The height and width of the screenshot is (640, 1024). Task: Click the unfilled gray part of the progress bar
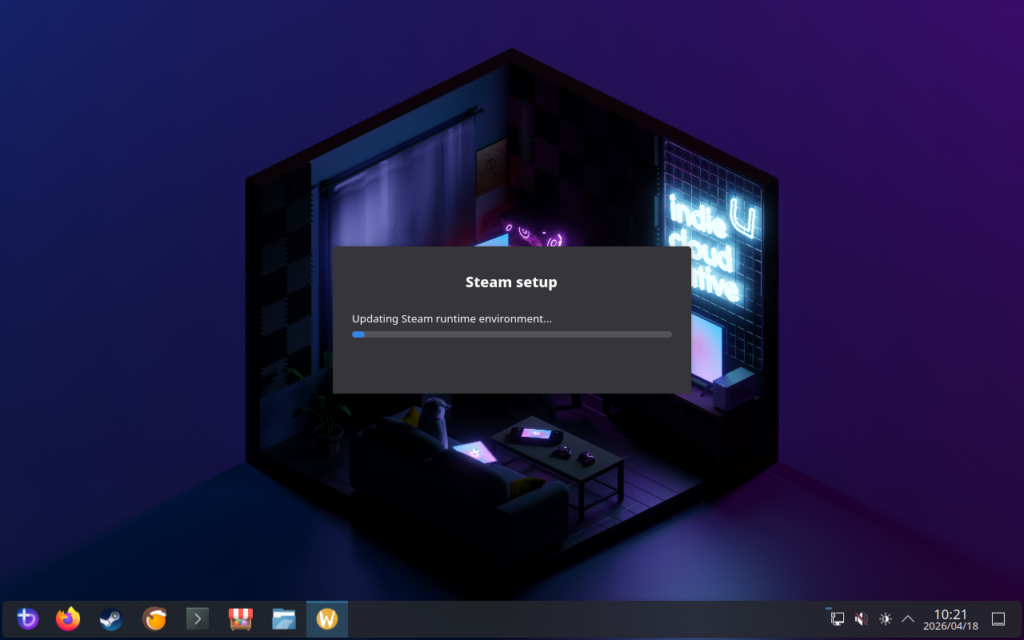pyautogui.click(x=520, y=334)
